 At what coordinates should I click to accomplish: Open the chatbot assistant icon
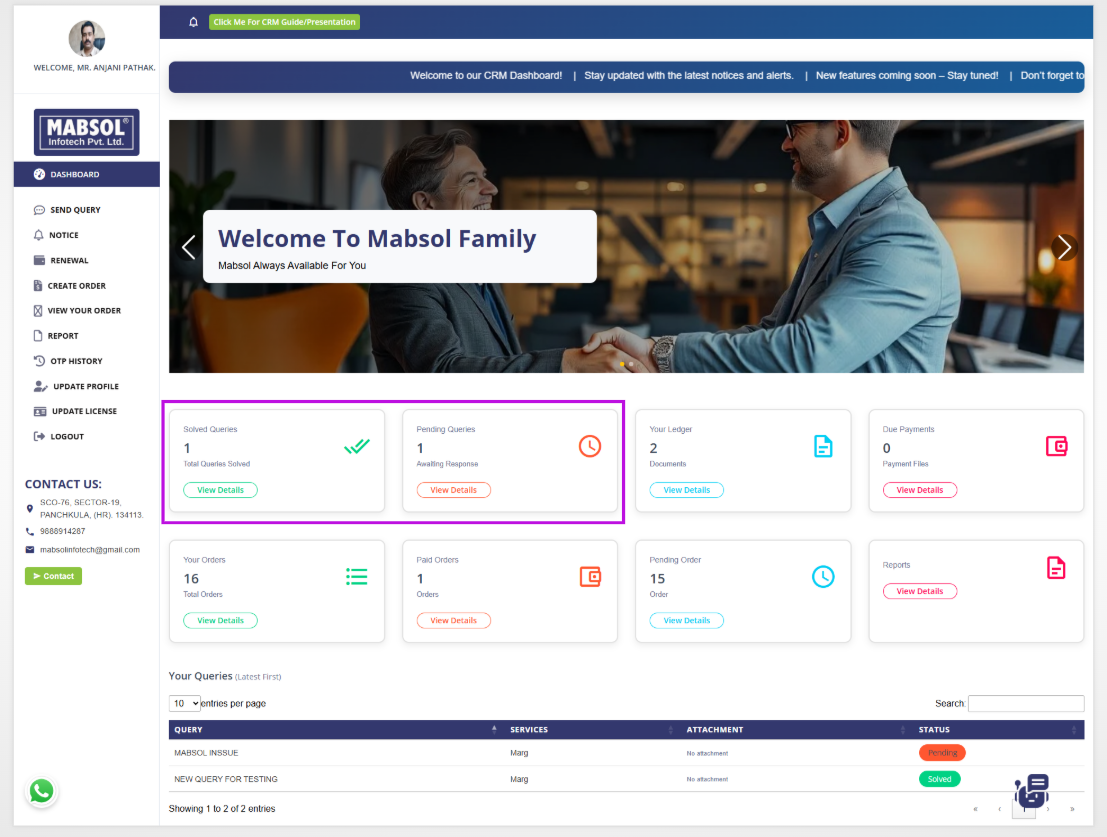click(1032, 790)
